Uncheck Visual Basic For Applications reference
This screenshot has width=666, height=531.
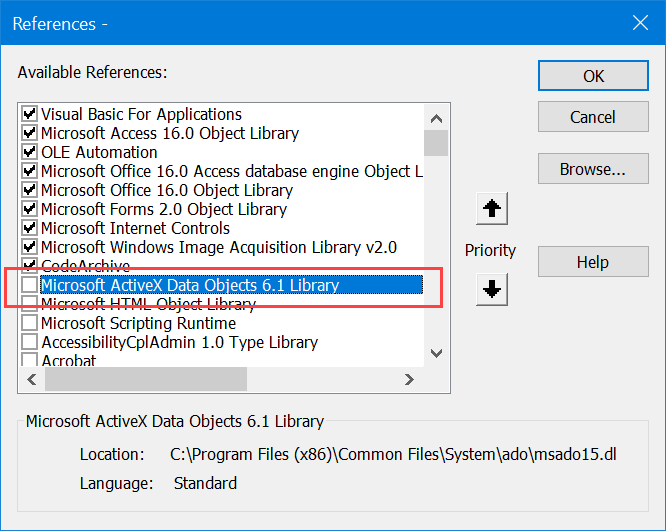30,115
